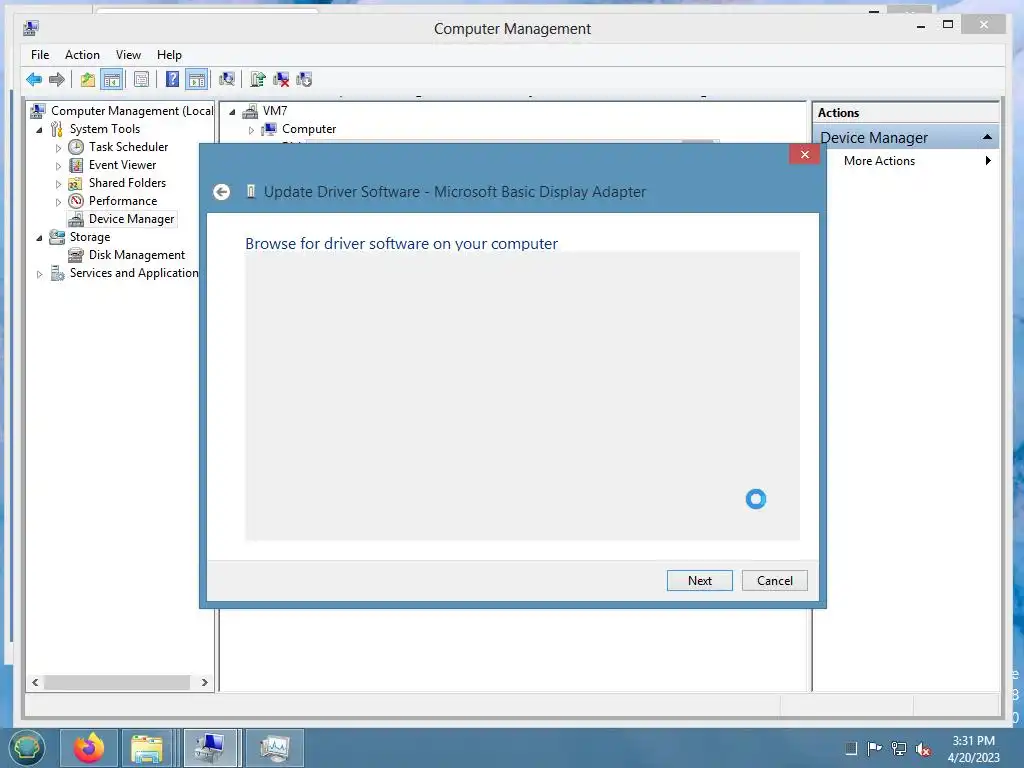Expand the Task Scheduler node
This screenshot has width=1024, height=768.
tap(58, 148)
